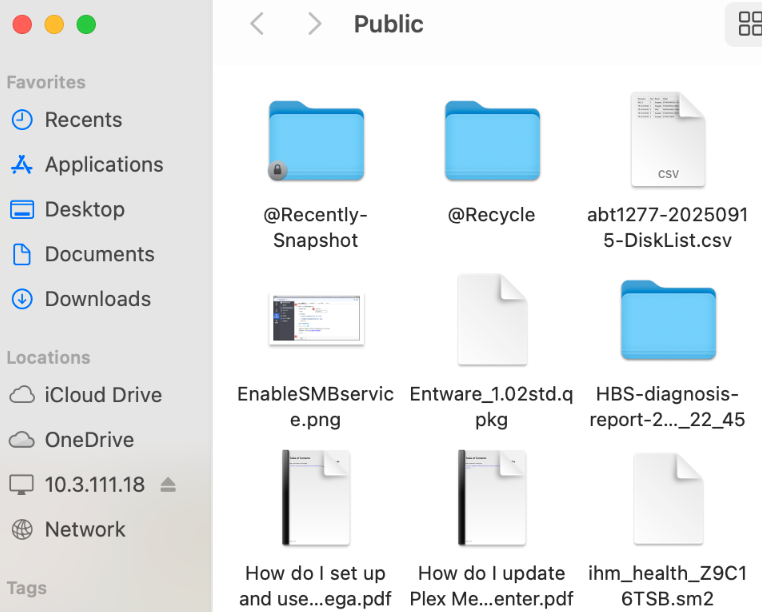
Task: Go forward with the right chevron
Action: point(315,24)
